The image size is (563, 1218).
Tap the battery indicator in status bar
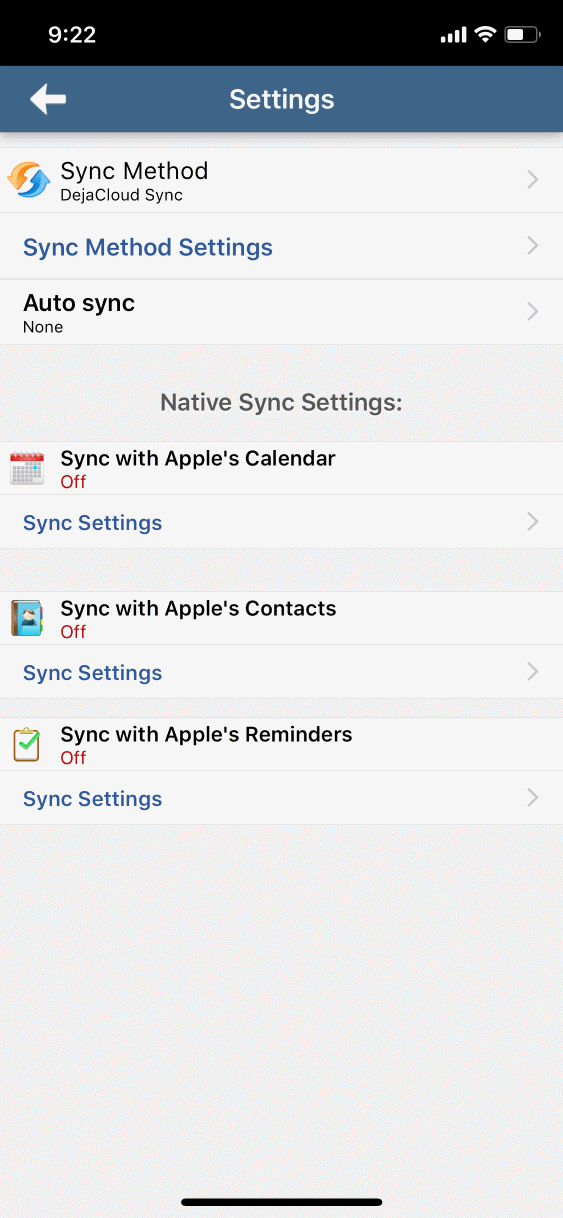point(523,35)
